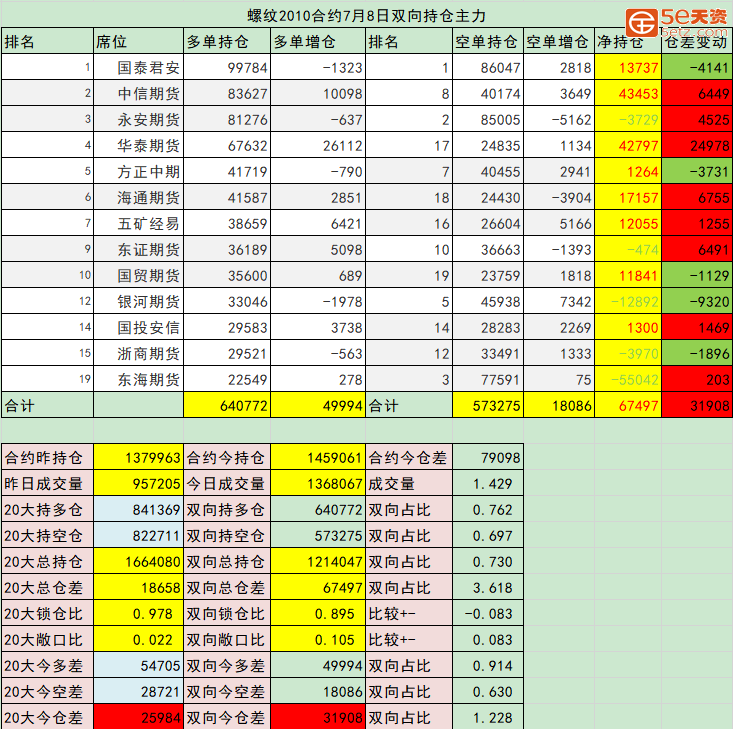
Task: Select total short position 573275 in 合计 row
Action: coord(488,405)
